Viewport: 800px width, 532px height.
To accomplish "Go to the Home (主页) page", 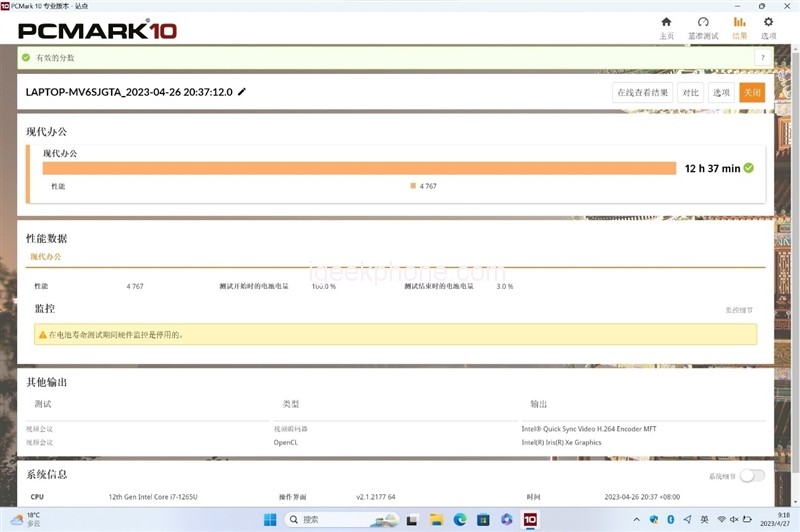I will click(x=666, y=26).
